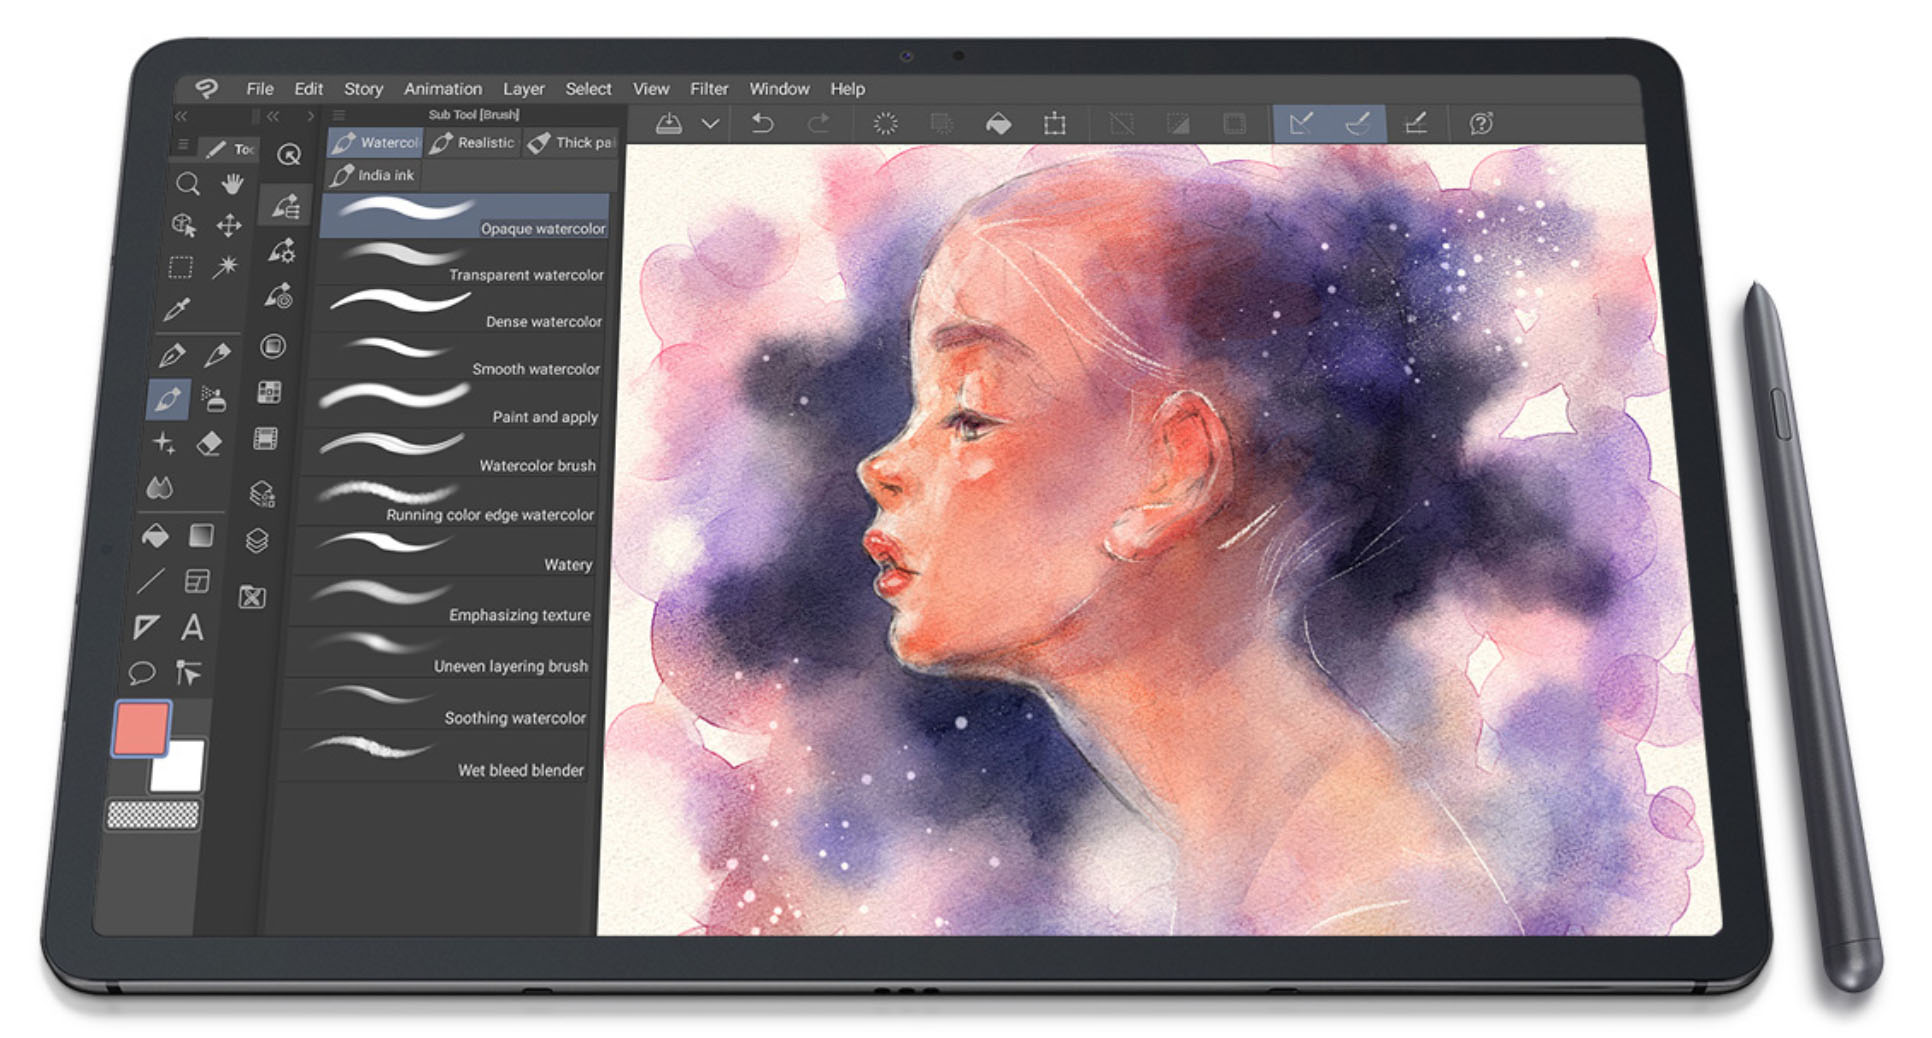Select the Figure line tool
The height and width of the screenshot is (1038, 1932).
(x=151, y=581)
